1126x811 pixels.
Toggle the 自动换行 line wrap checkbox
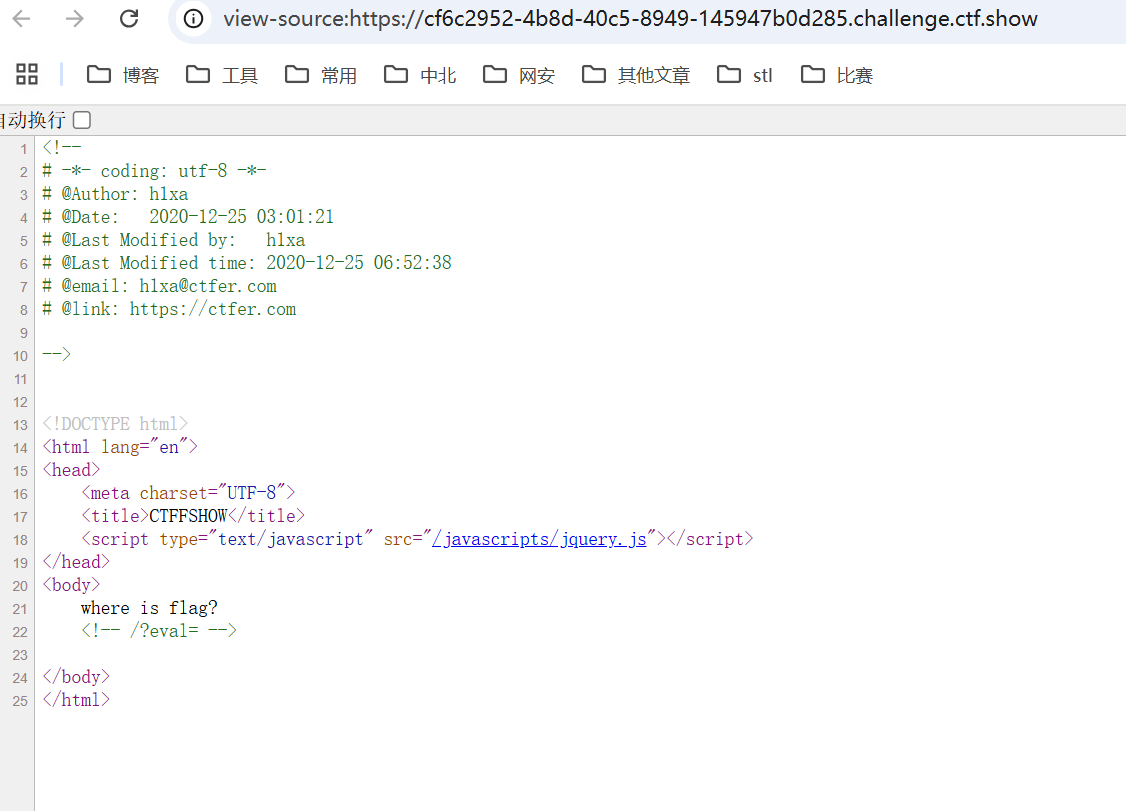tap(82, 120)
